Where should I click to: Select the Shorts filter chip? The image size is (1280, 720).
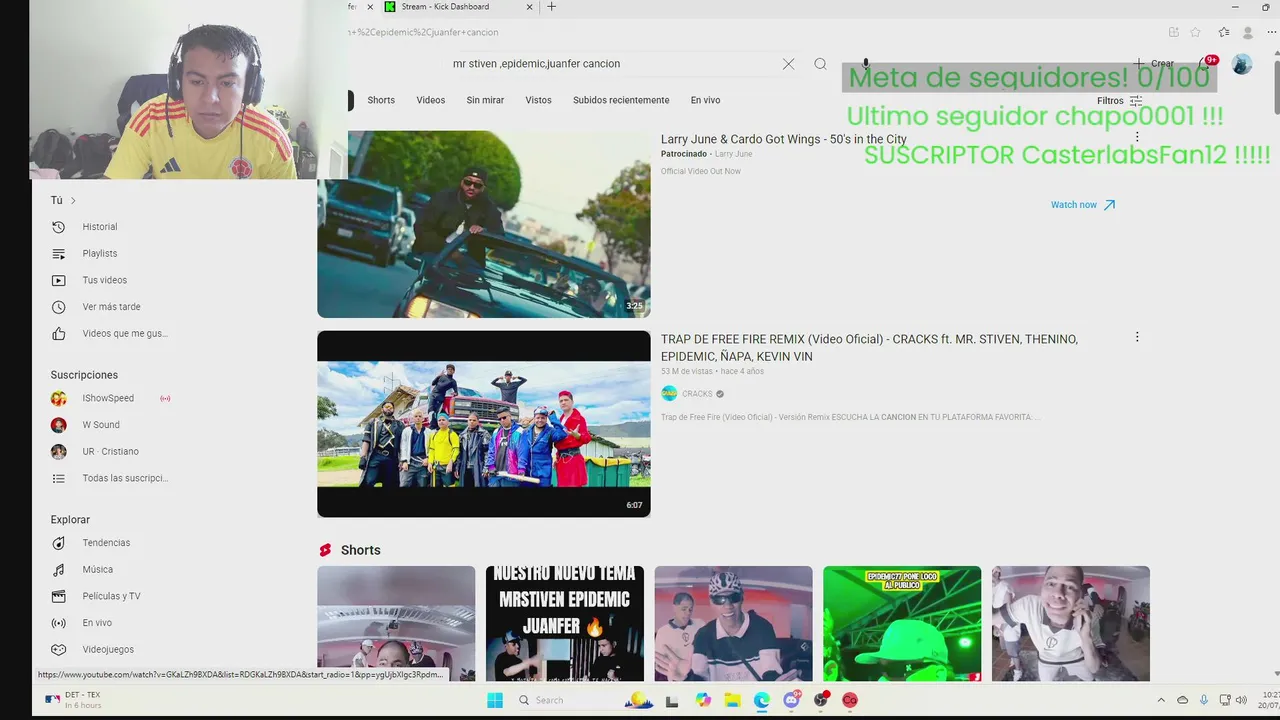point(381,100)
